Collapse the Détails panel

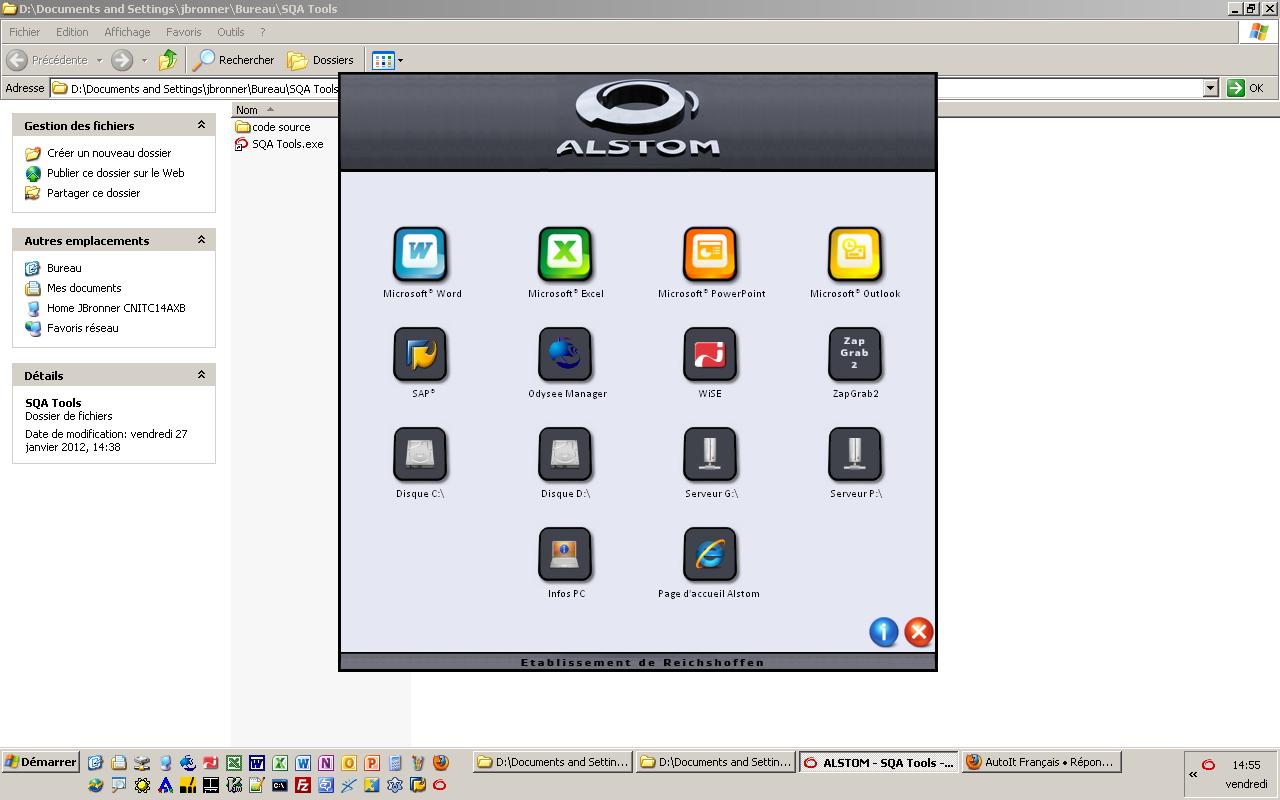[201, 375]
